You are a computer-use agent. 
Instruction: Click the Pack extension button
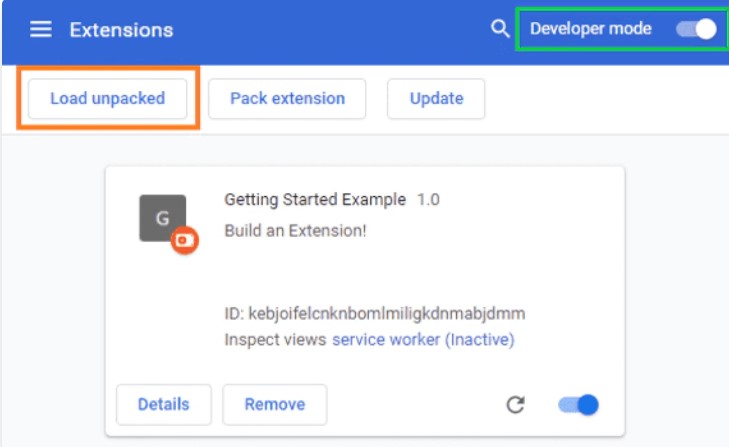coord(287,99)
